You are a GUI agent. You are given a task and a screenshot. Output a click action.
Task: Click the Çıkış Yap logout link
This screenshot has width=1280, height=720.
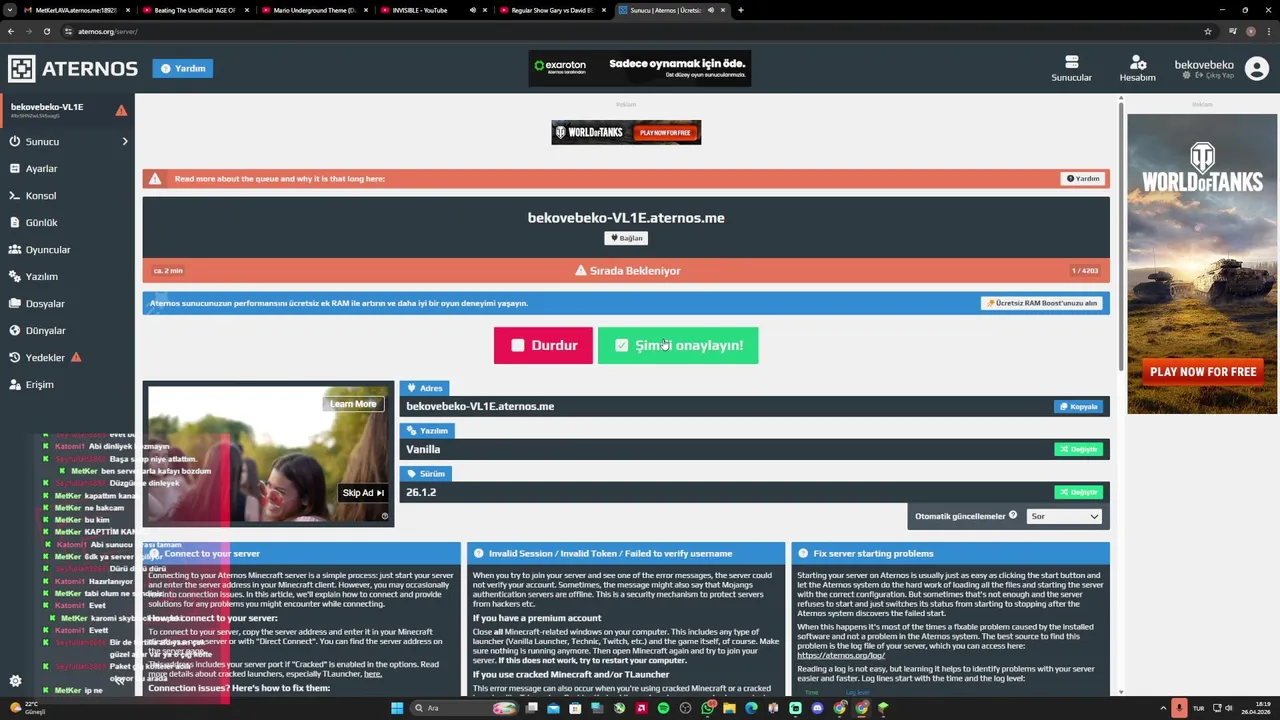coord(1215,76)
